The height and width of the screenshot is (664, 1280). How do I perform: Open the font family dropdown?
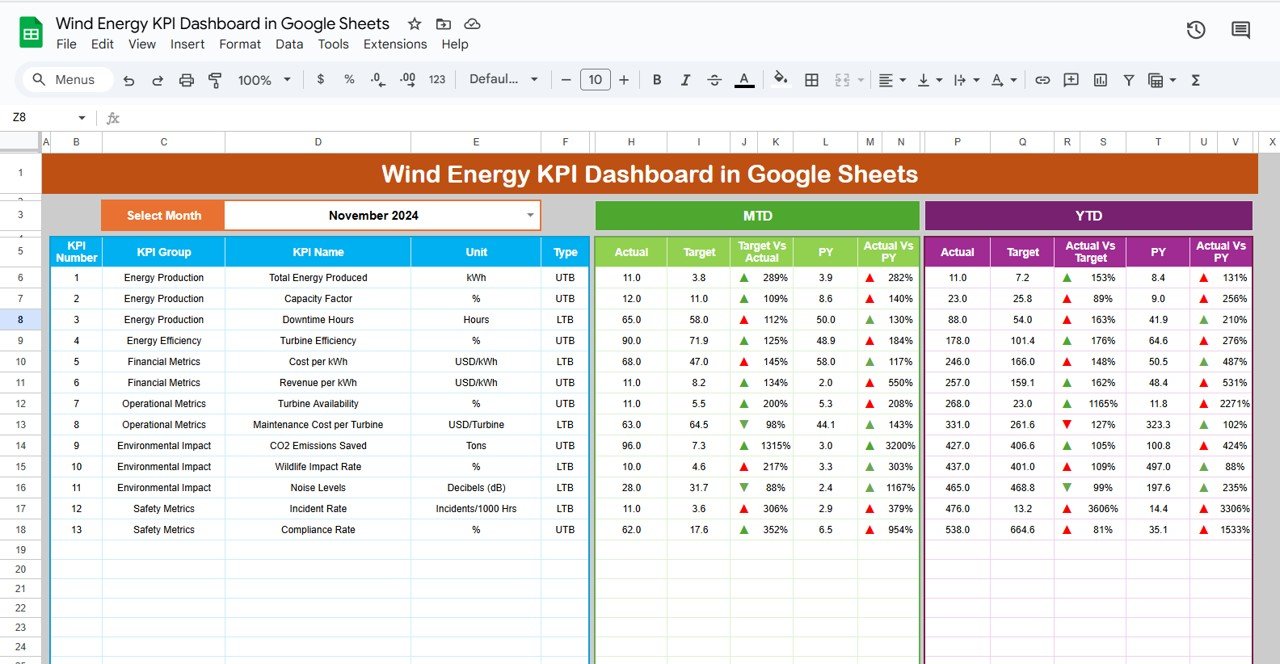(503, 80)
